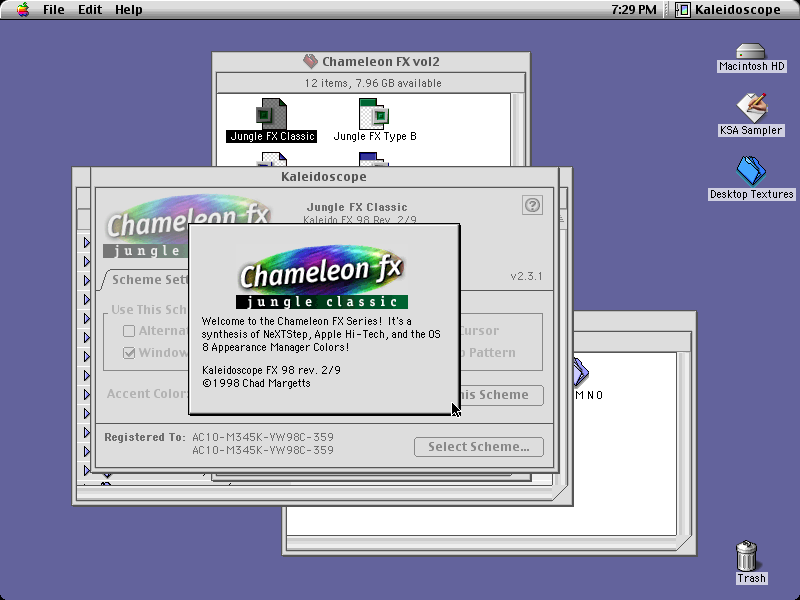
Task: Open the Kaleidoscope application menu
Action: [x=728, y=10]
